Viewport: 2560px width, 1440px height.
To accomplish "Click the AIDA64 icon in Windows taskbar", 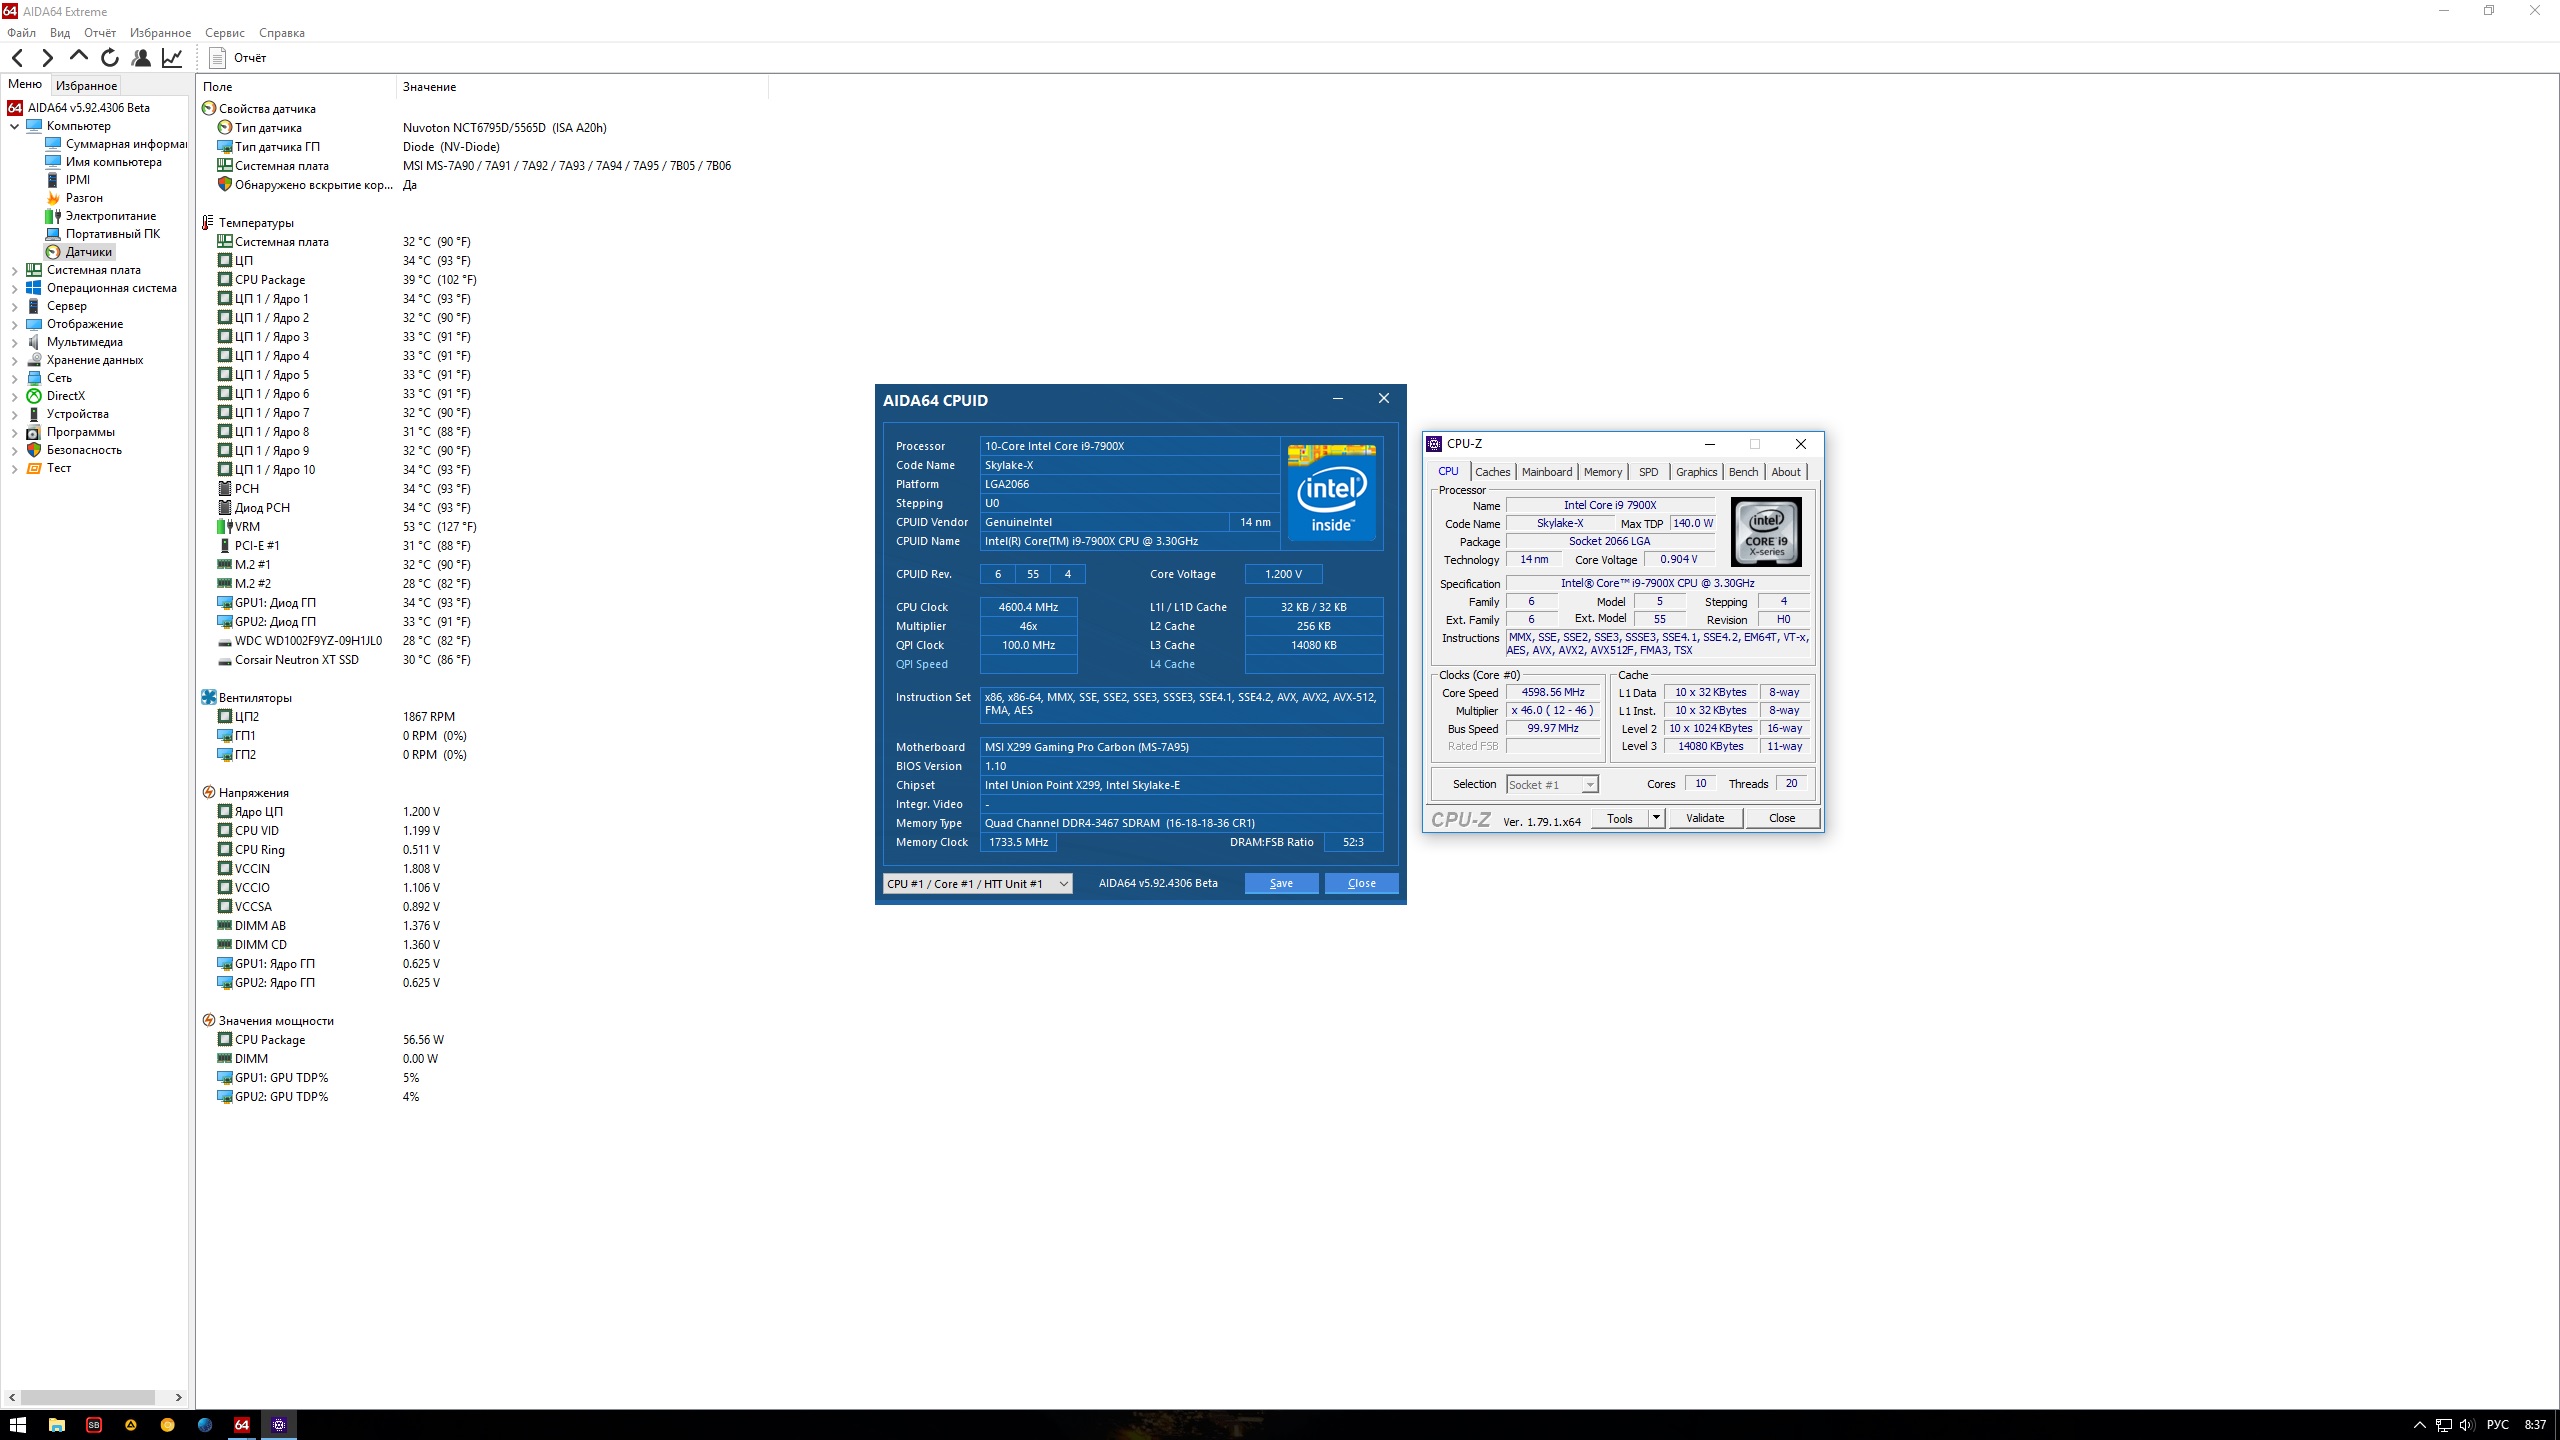I will coord(241,1425).
